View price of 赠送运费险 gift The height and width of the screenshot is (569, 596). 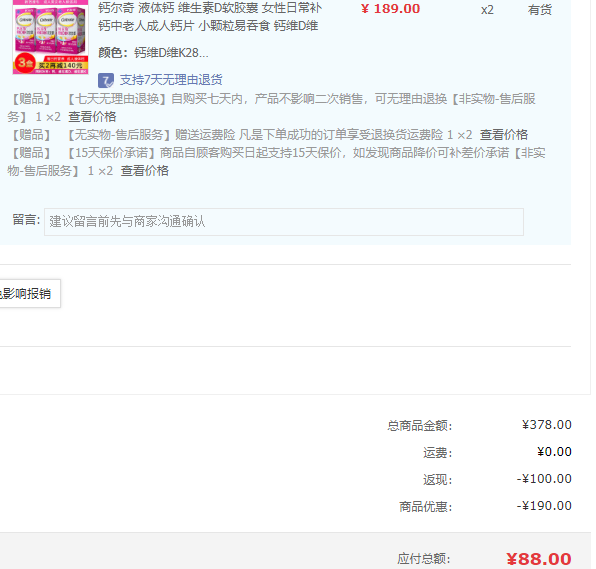(x=504, y=135)
